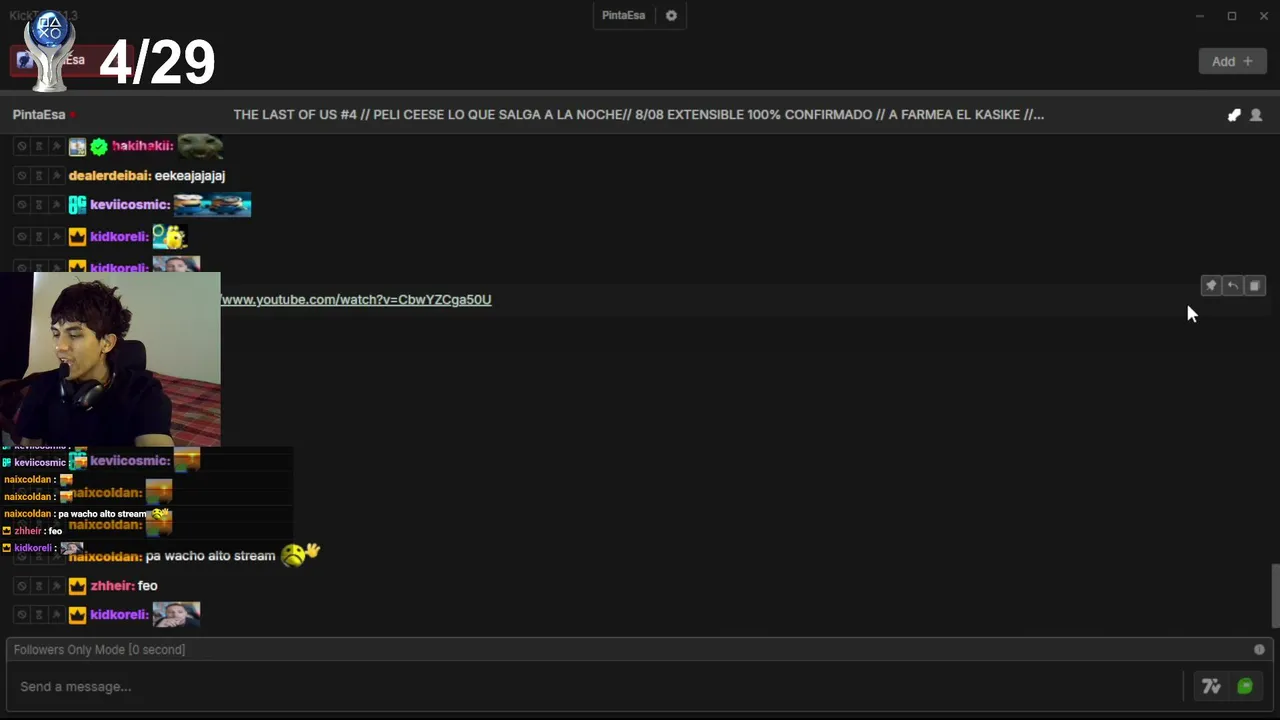Click the minions emote in keviicosmic's message

point(212,205)
